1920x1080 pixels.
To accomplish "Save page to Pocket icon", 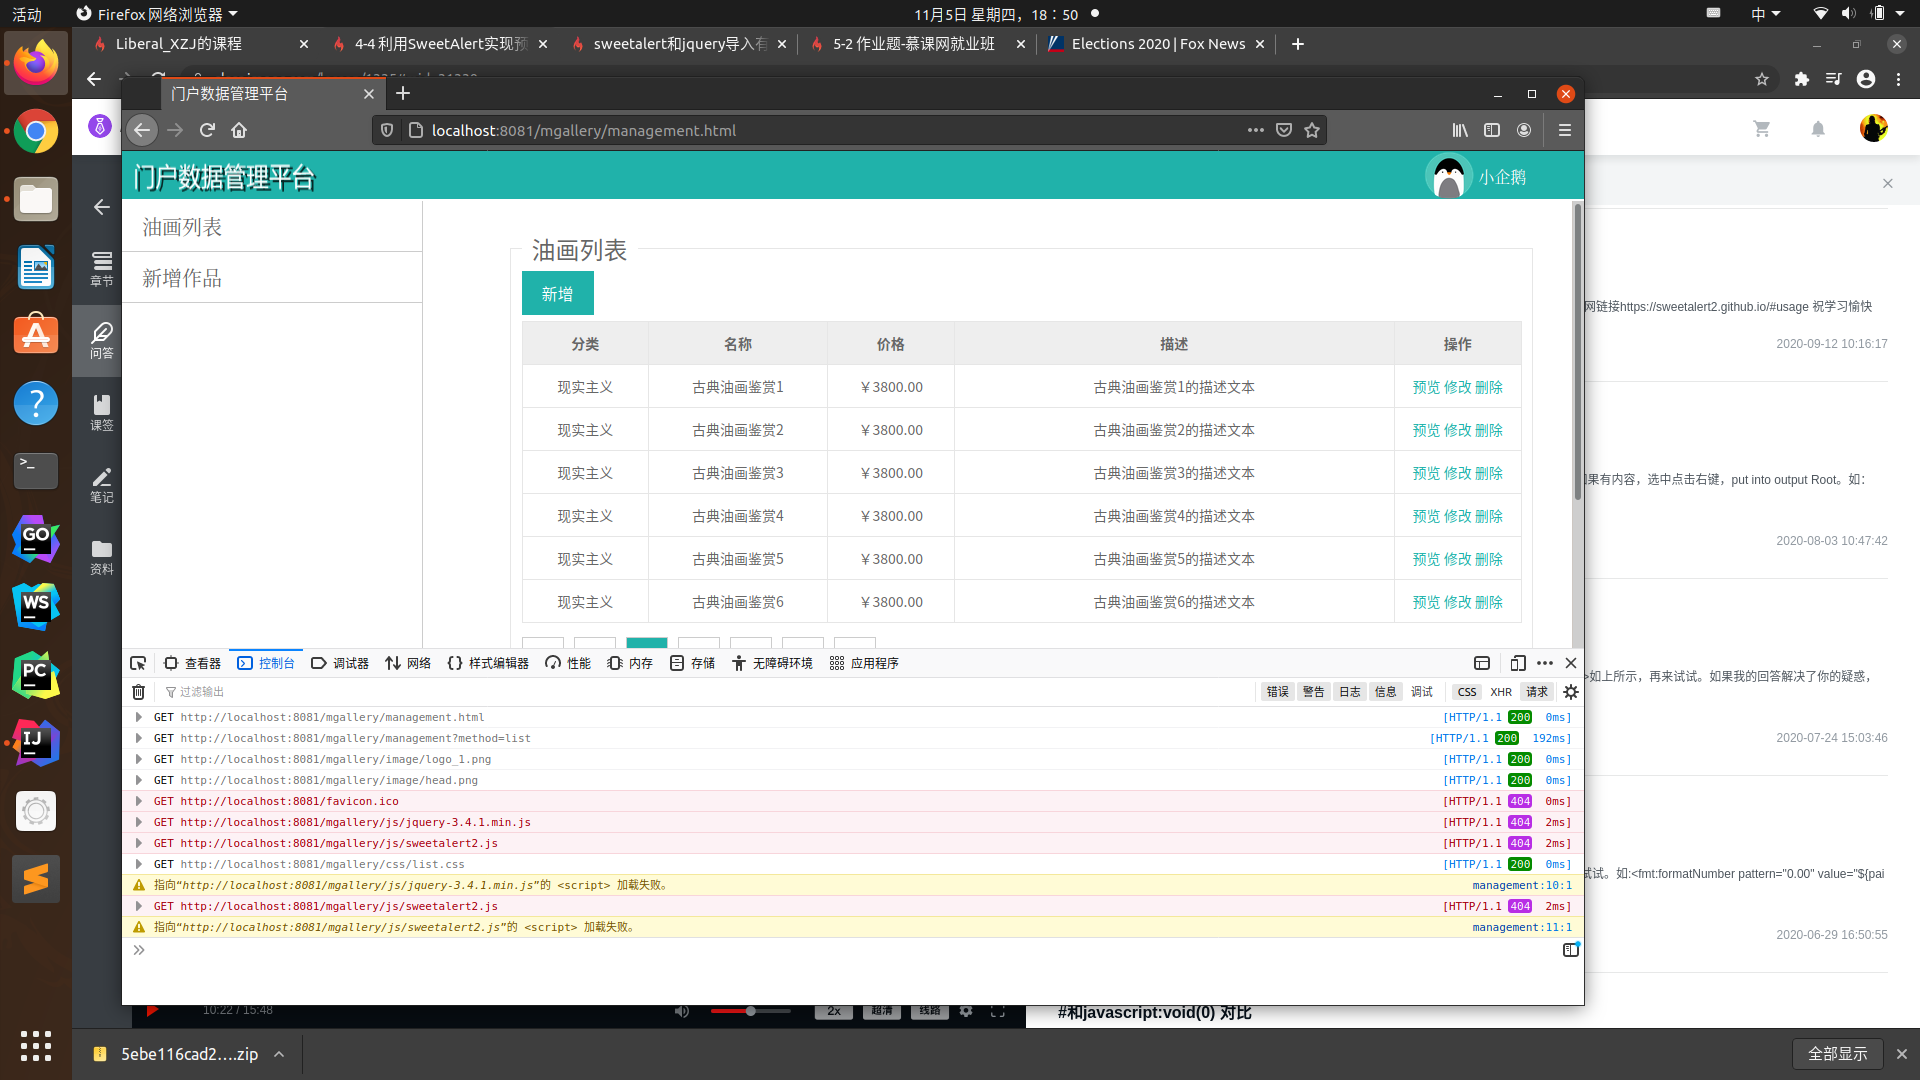I will [x=1284, y=130].
